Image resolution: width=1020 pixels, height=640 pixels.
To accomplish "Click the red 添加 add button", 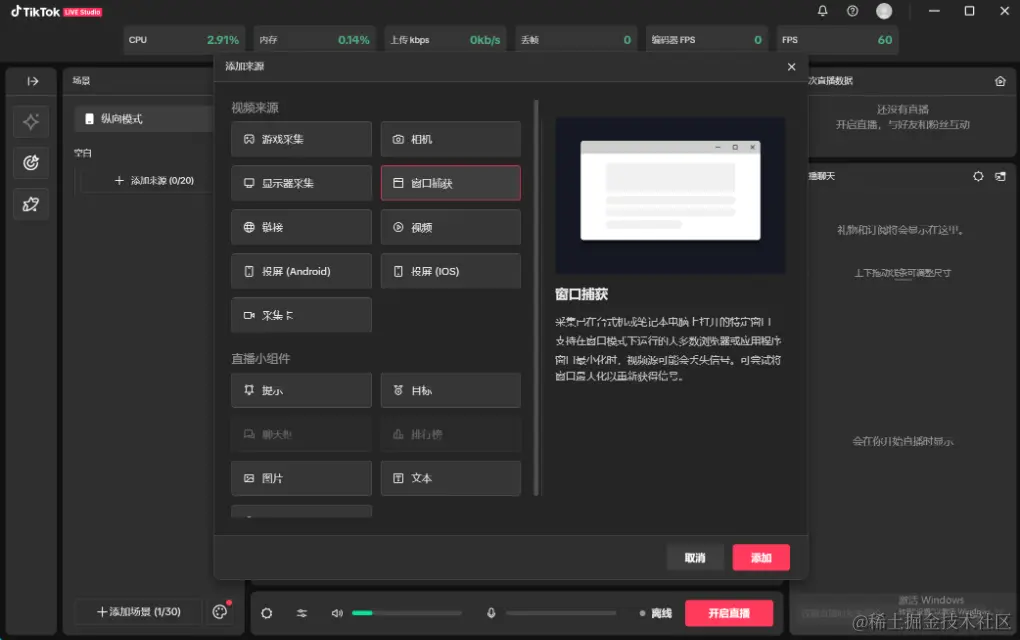I will [761, 557].
